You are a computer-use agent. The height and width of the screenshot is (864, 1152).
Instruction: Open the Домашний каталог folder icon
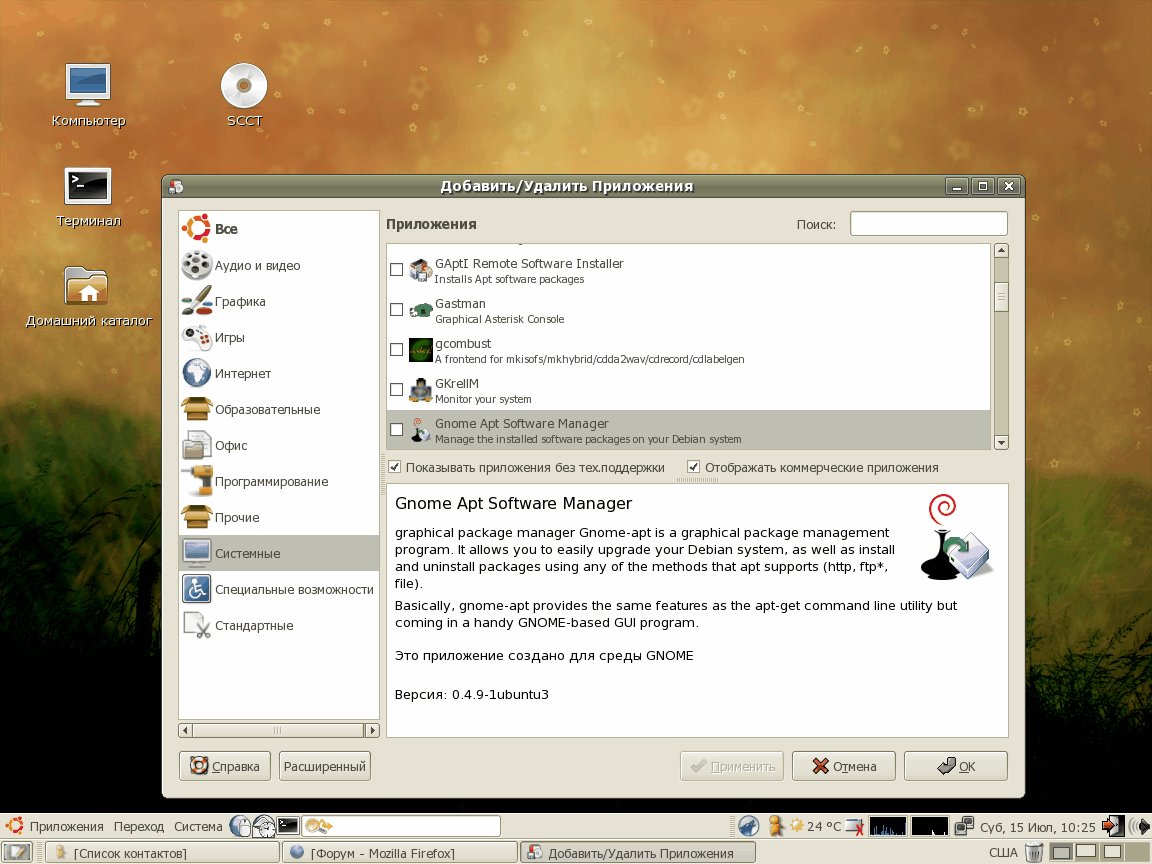tap(88, 297)
